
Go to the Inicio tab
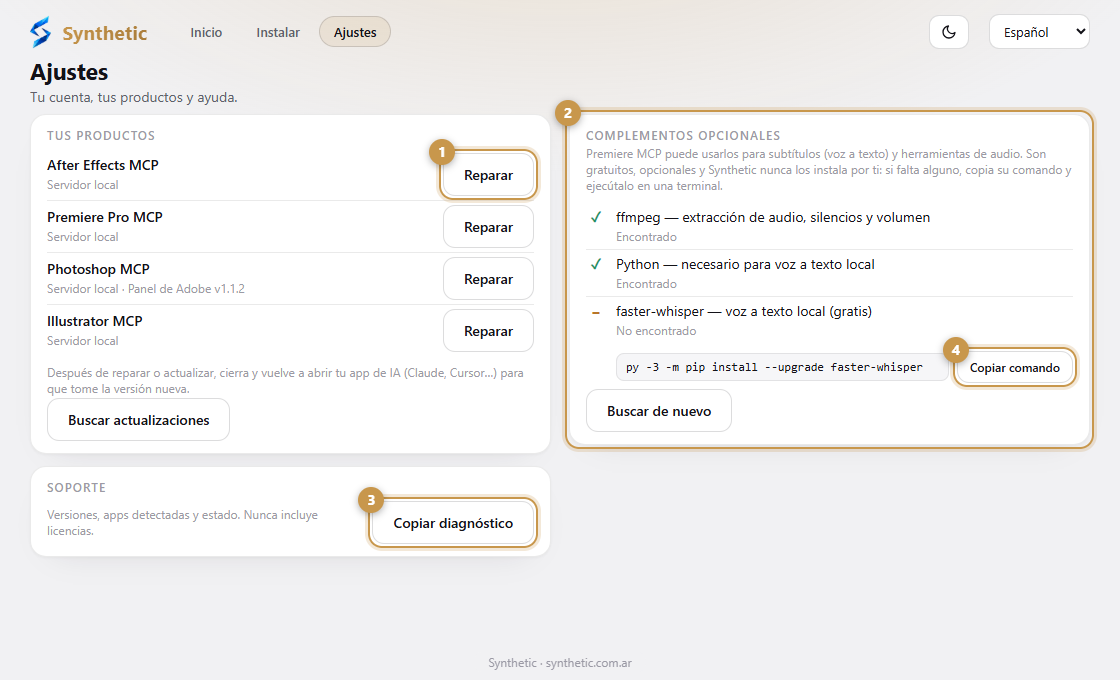(x=206, y=32)
